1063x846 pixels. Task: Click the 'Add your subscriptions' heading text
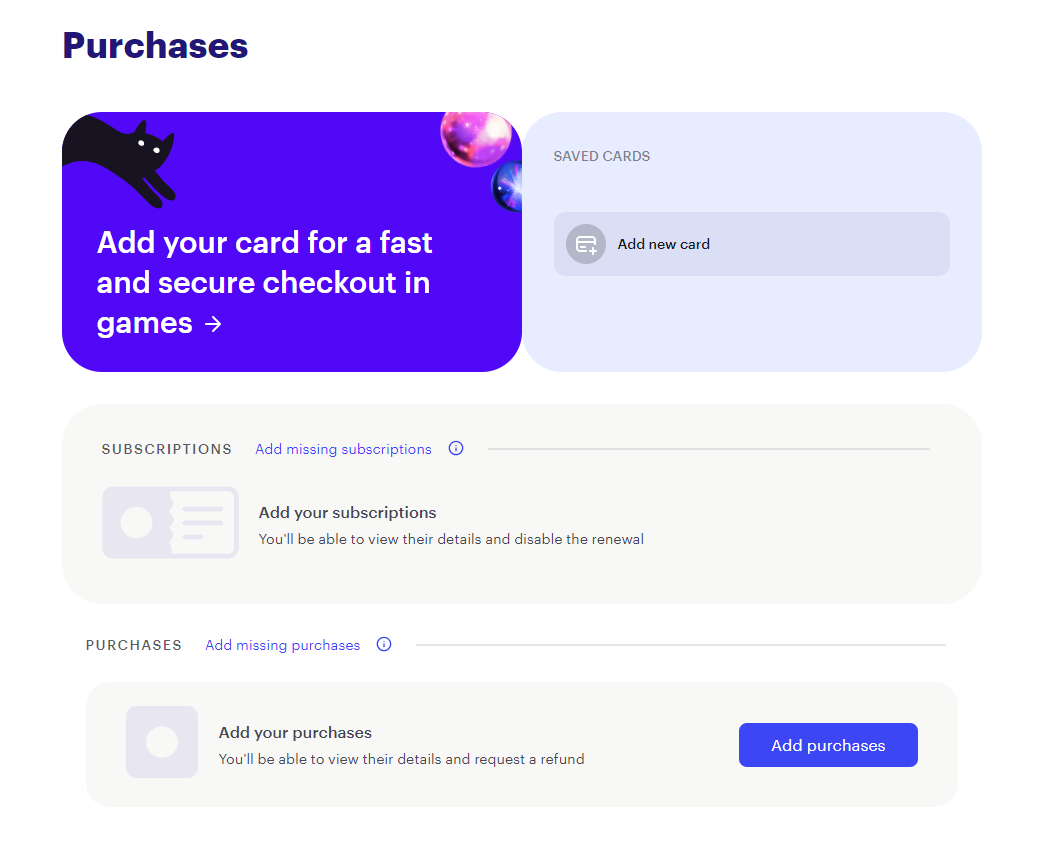coord(347,512)
